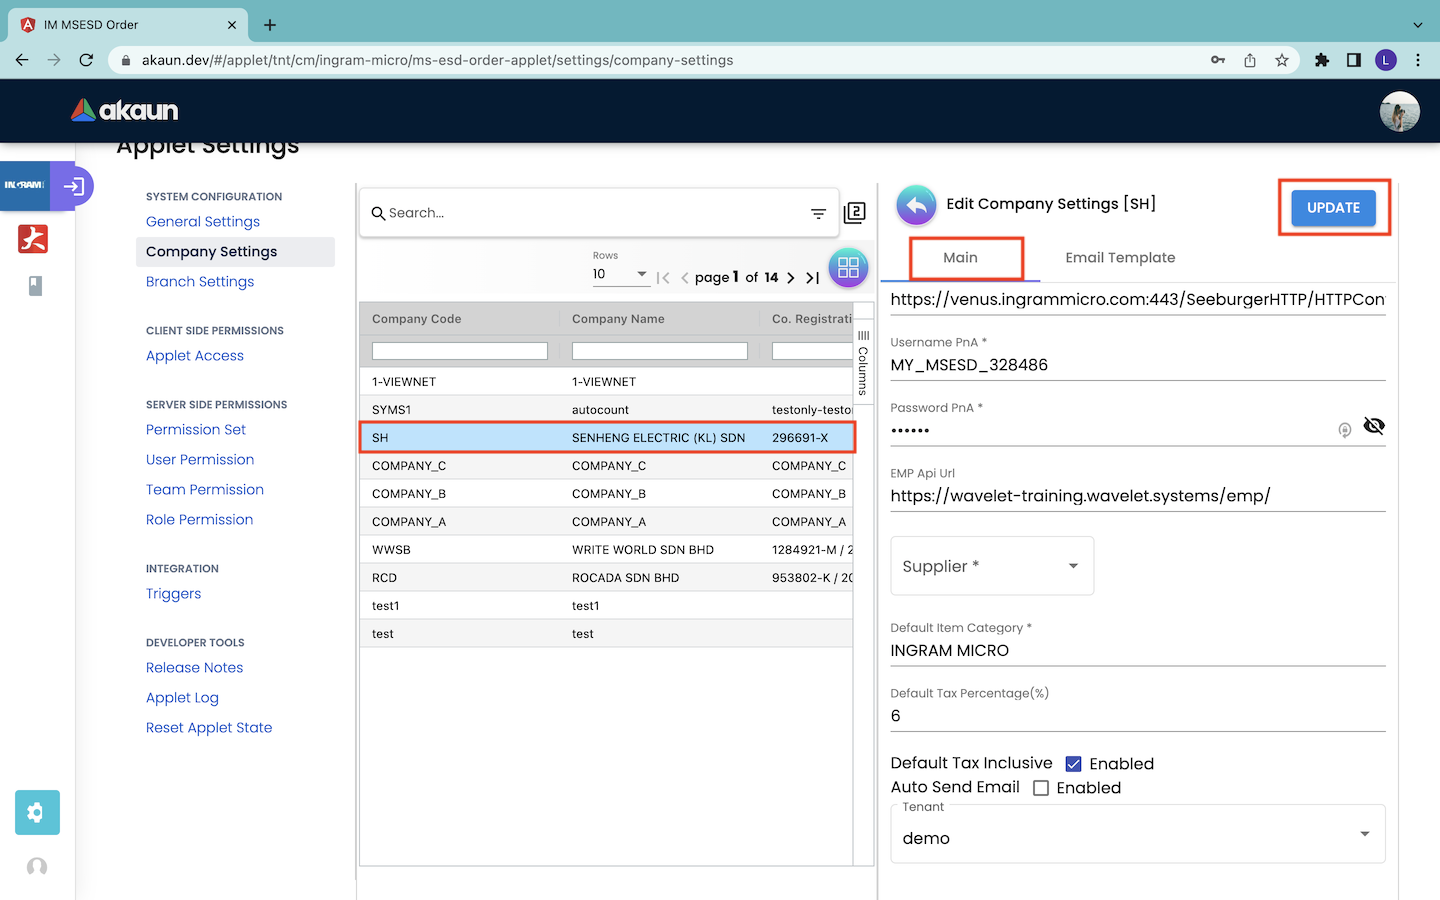Screen dimensions: 1440x900
Task: Click the grid view toggle icon
Action: pos(848,267)
